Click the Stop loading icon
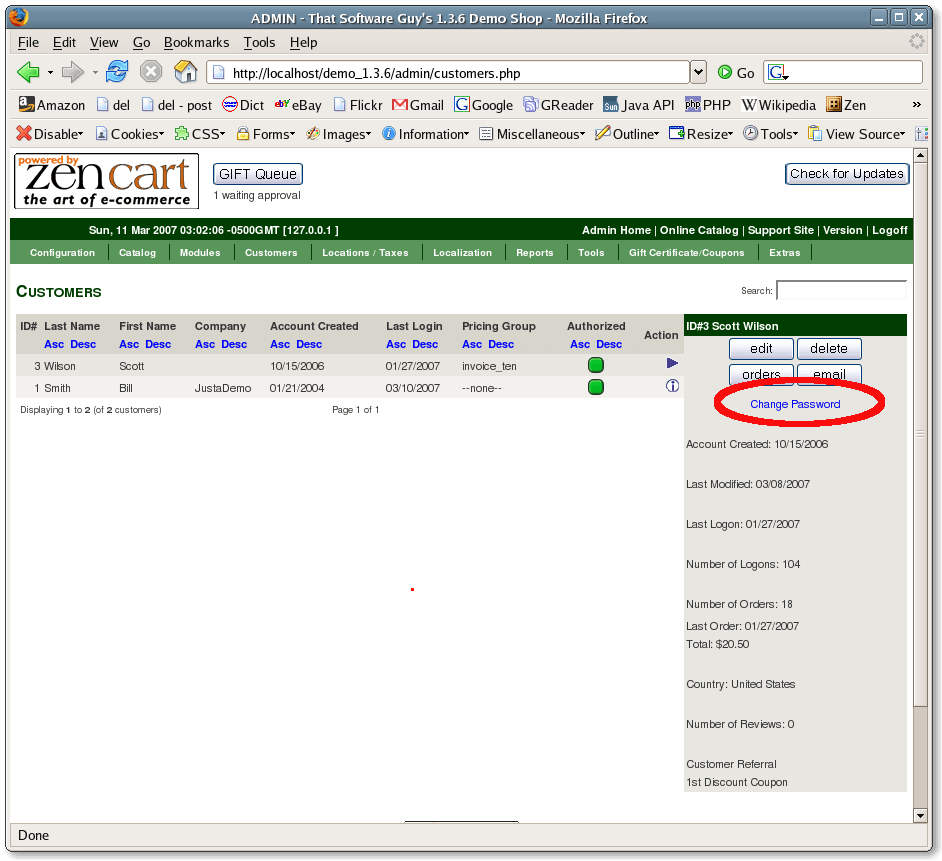Viewport: 942px width, 861px height. [x=151, y=71]
